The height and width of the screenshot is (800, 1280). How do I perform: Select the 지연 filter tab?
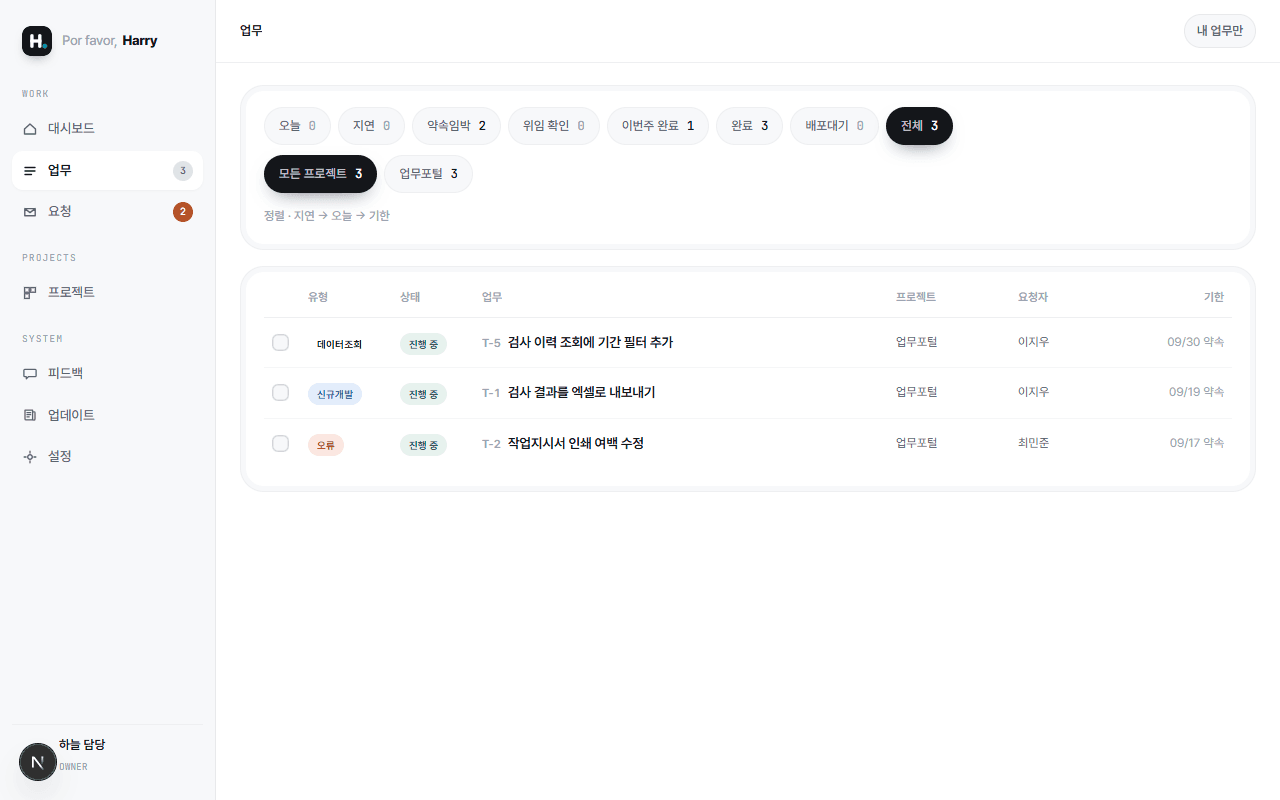pos(371,126)
